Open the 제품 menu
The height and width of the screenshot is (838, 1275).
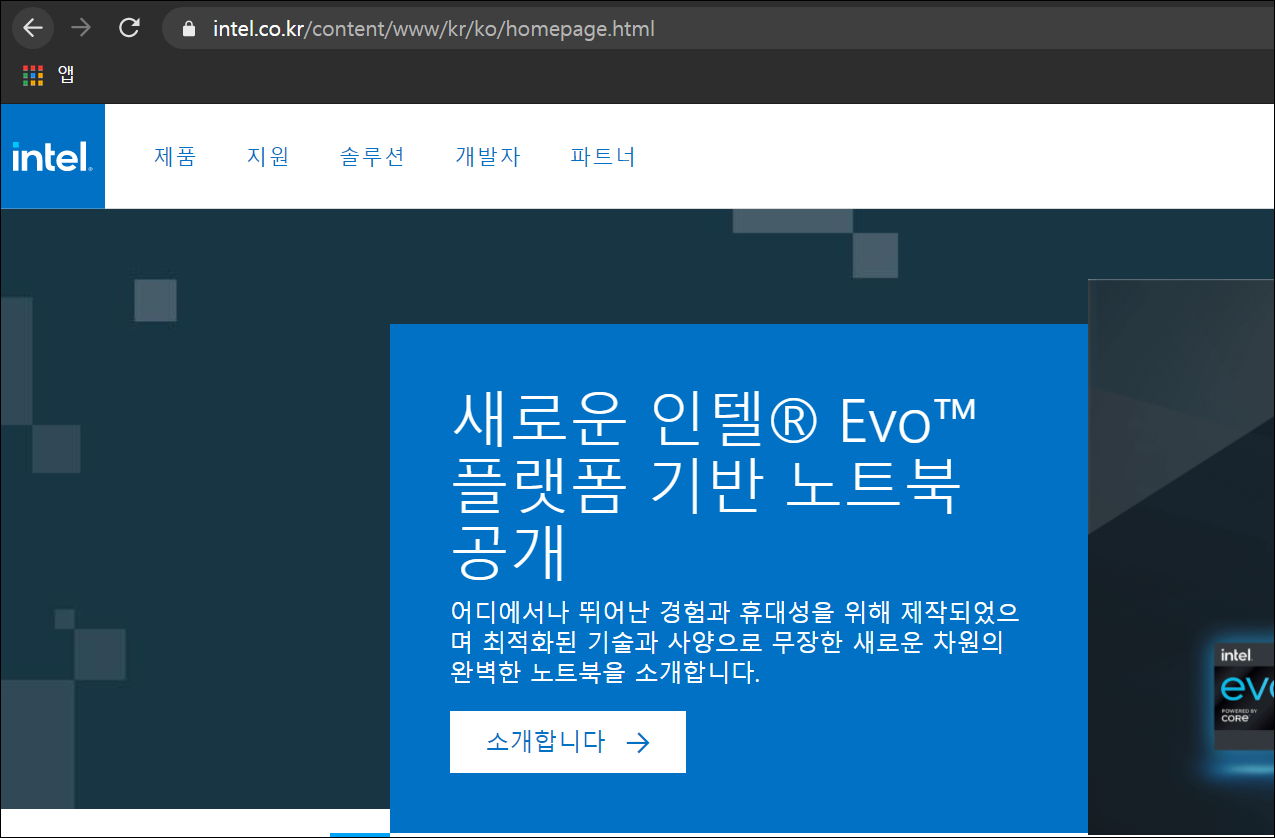click(175, 157)
